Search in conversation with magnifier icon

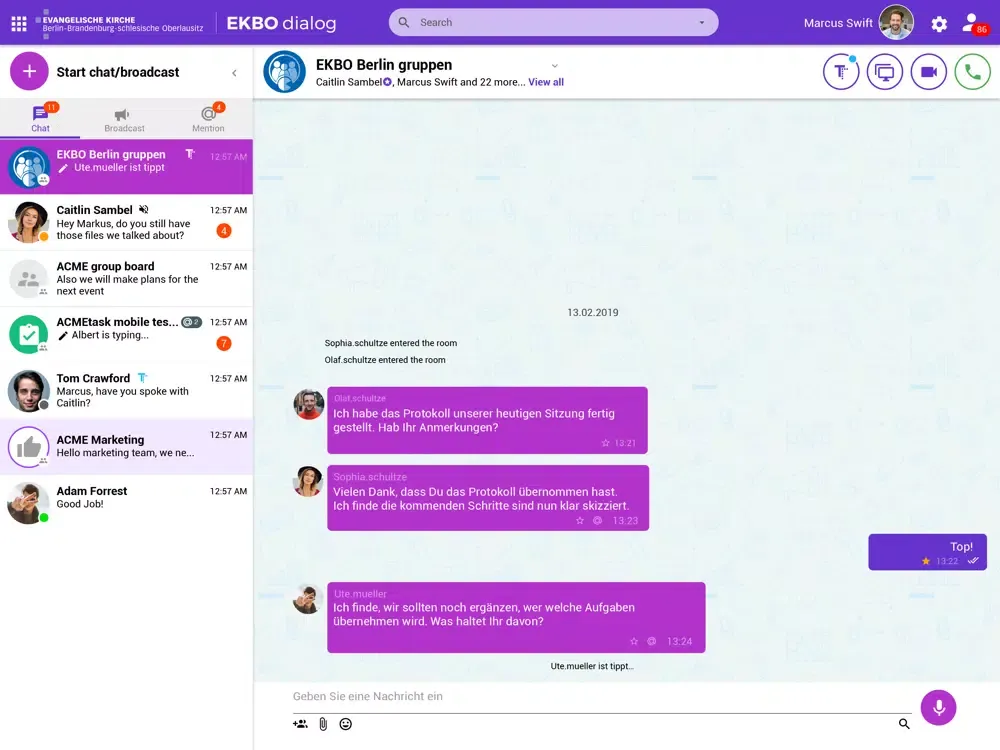tap(904, 723)
